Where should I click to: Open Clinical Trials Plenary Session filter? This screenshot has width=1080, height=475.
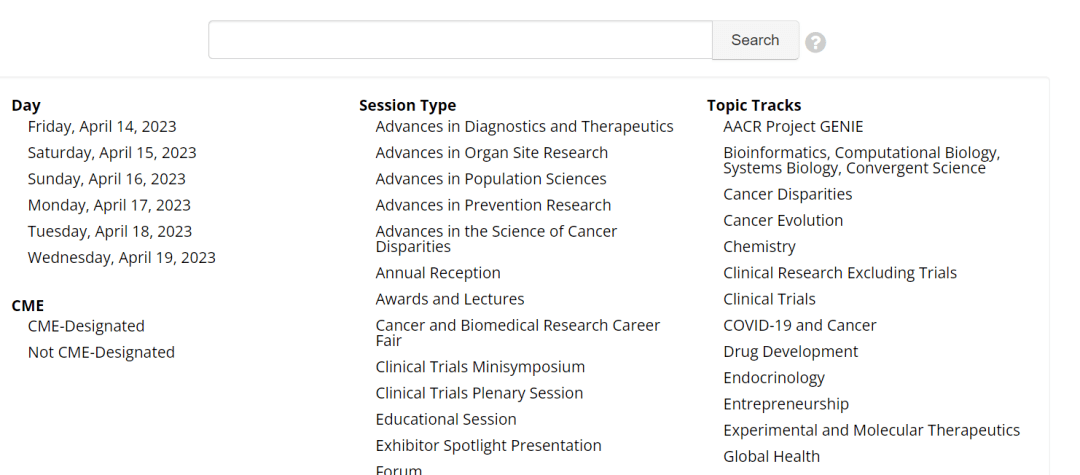(x=479, y=393)
